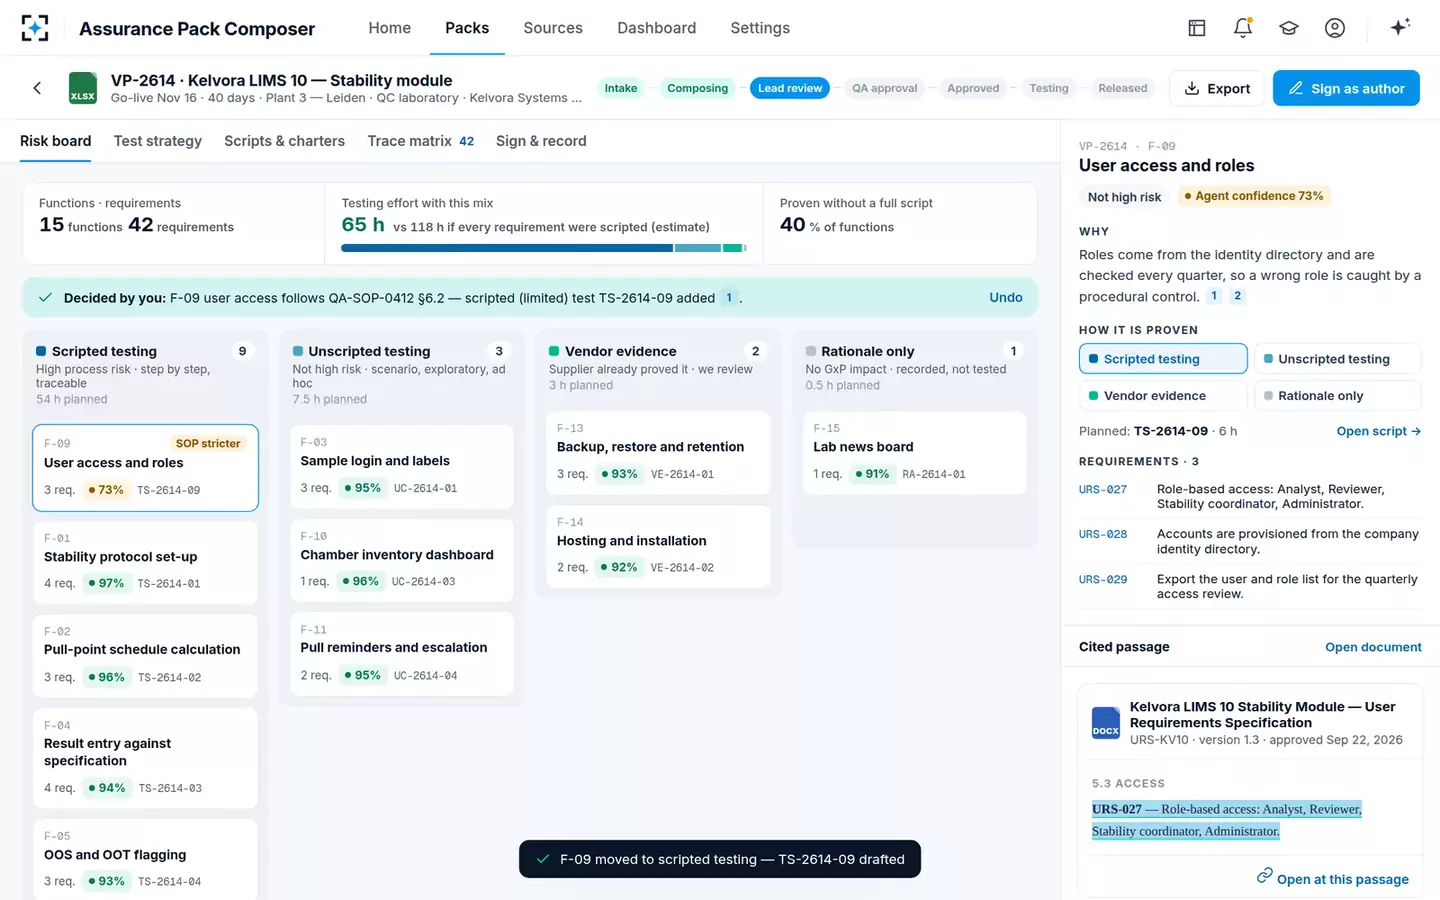Click the Released workflow stage
This screenshot has height=900, width=1440.
pyautogui.click(x=1122, y=88)
